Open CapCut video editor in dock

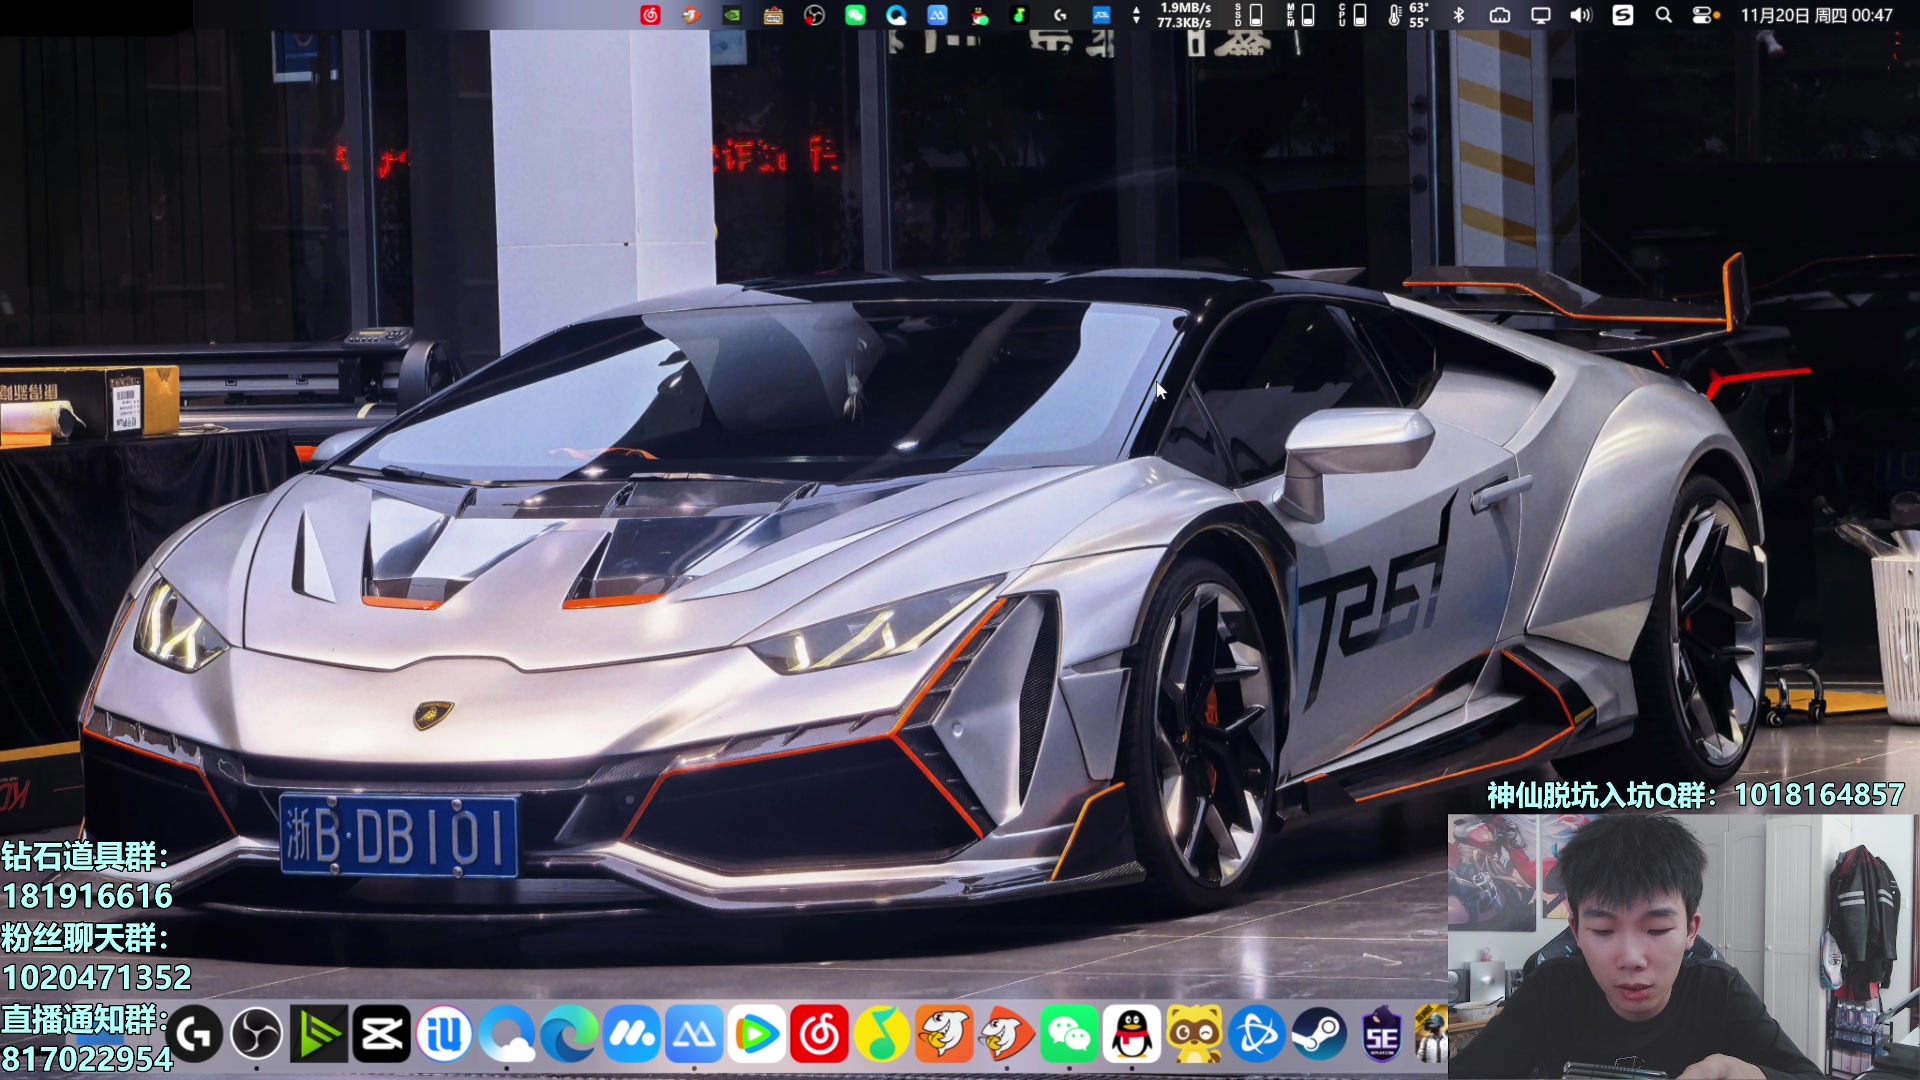[382, 1034]
